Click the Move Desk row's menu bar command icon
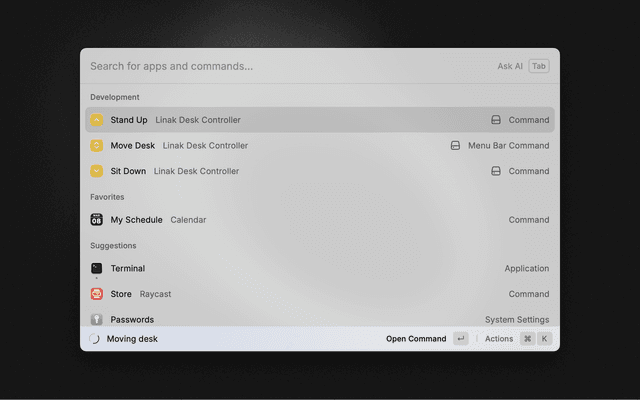 [x=455, y=145]
